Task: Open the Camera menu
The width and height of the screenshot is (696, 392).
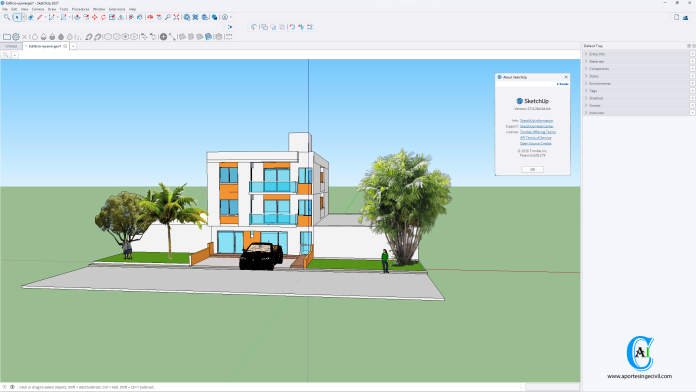Action: tap(38, 9)
